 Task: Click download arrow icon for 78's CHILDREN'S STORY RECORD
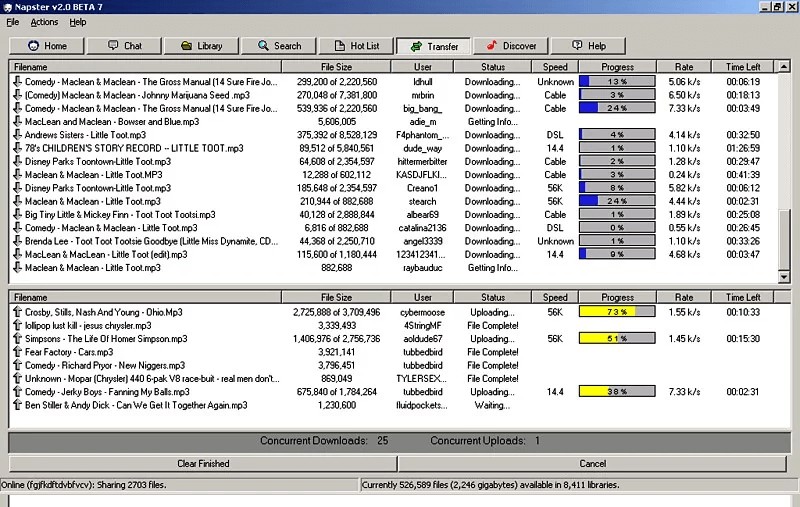[x=17, y=148]
